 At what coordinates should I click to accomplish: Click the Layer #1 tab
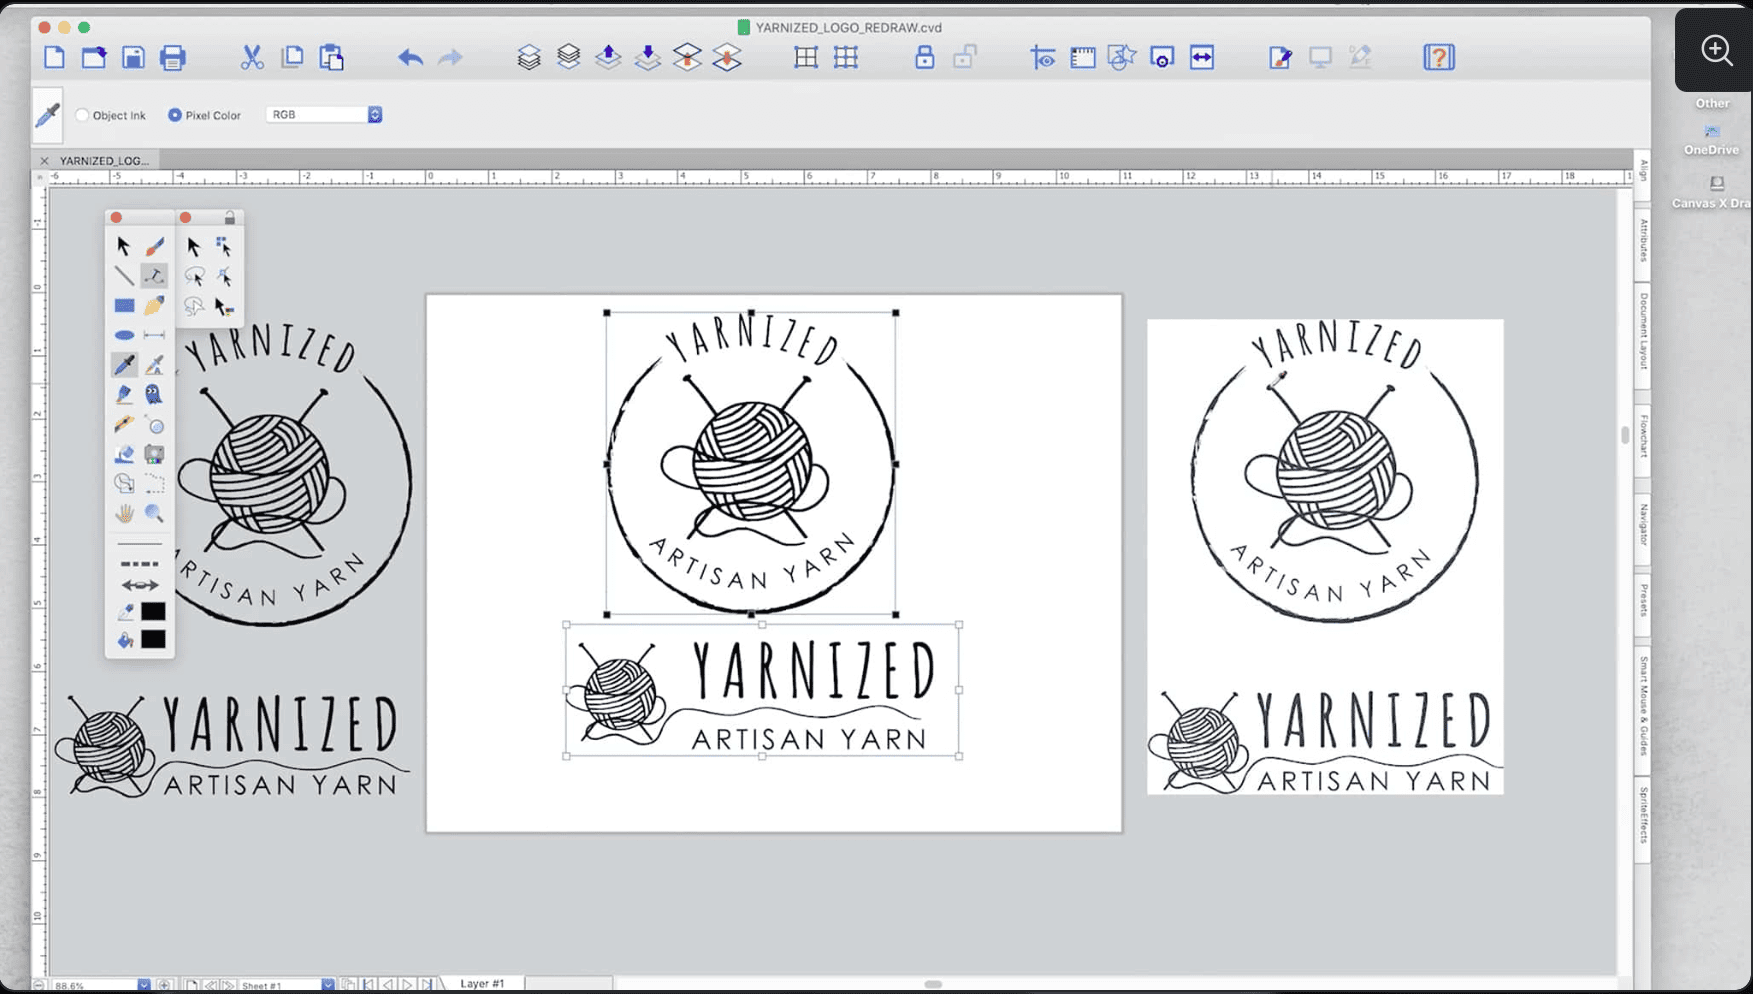coord(482,984)
